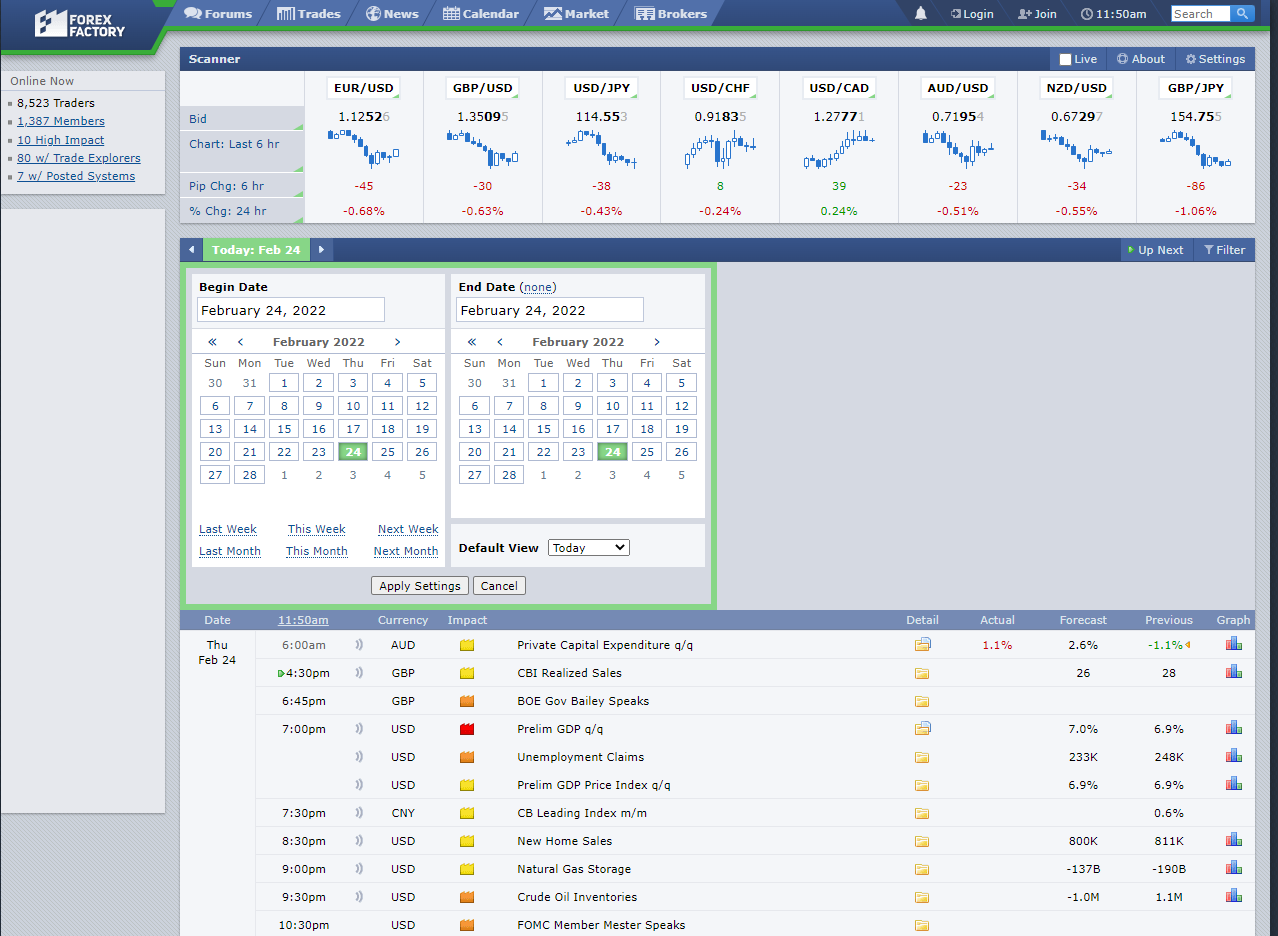Click the Login link

pyautogui.click(x=972, y=14)
